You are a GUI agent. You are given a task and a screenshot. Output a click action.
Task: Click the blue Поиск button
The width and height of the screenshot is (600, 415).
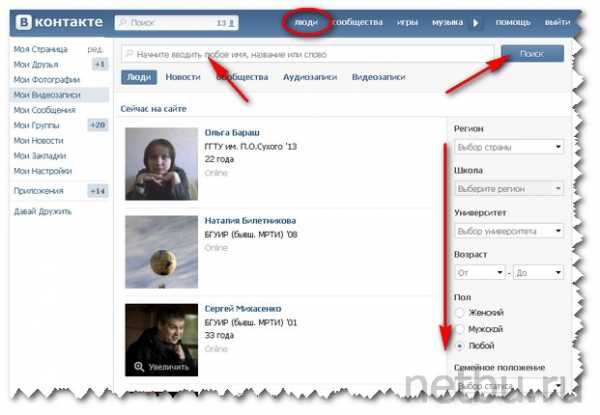point(532,54)
